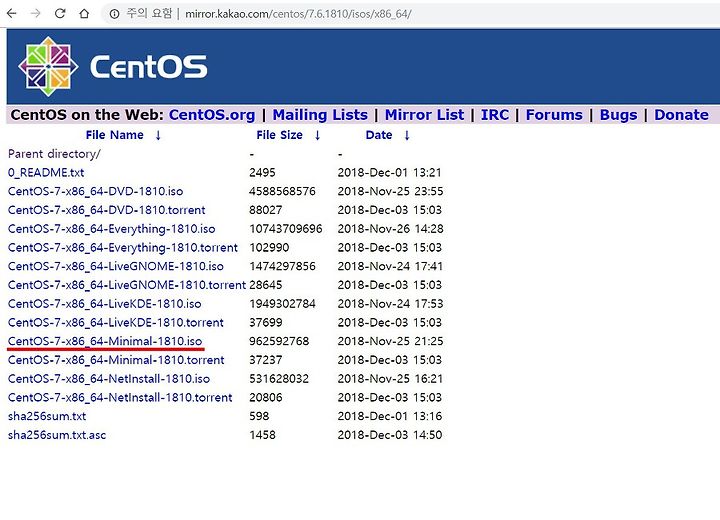Sort by Date arrow

click(407, 135)
